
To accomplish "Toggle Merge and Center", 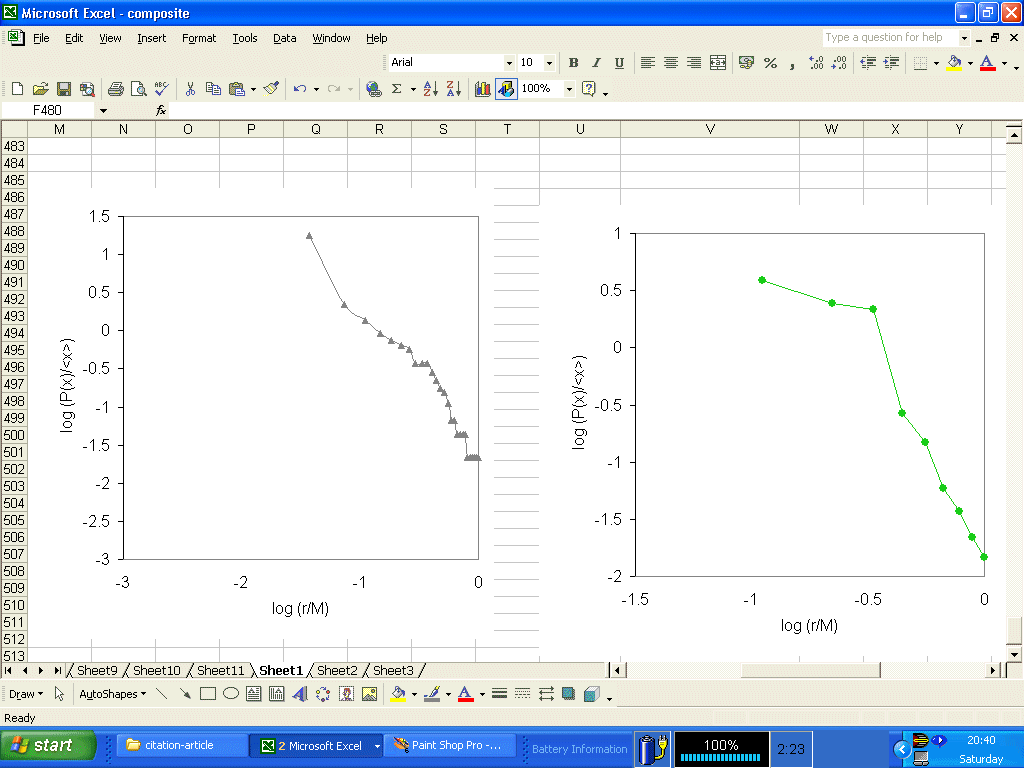I will pos(718,63).
